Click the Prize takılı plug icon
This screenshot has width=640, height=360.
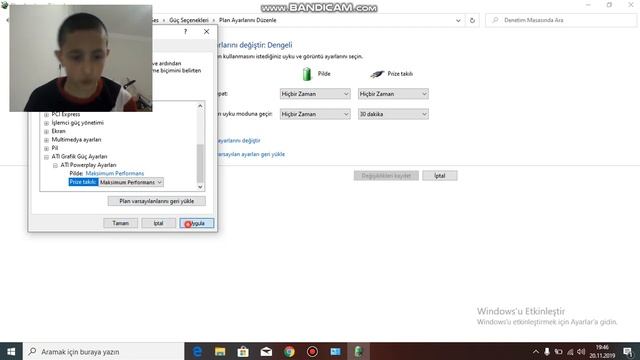pyautogui.click(x=377, y=74)
